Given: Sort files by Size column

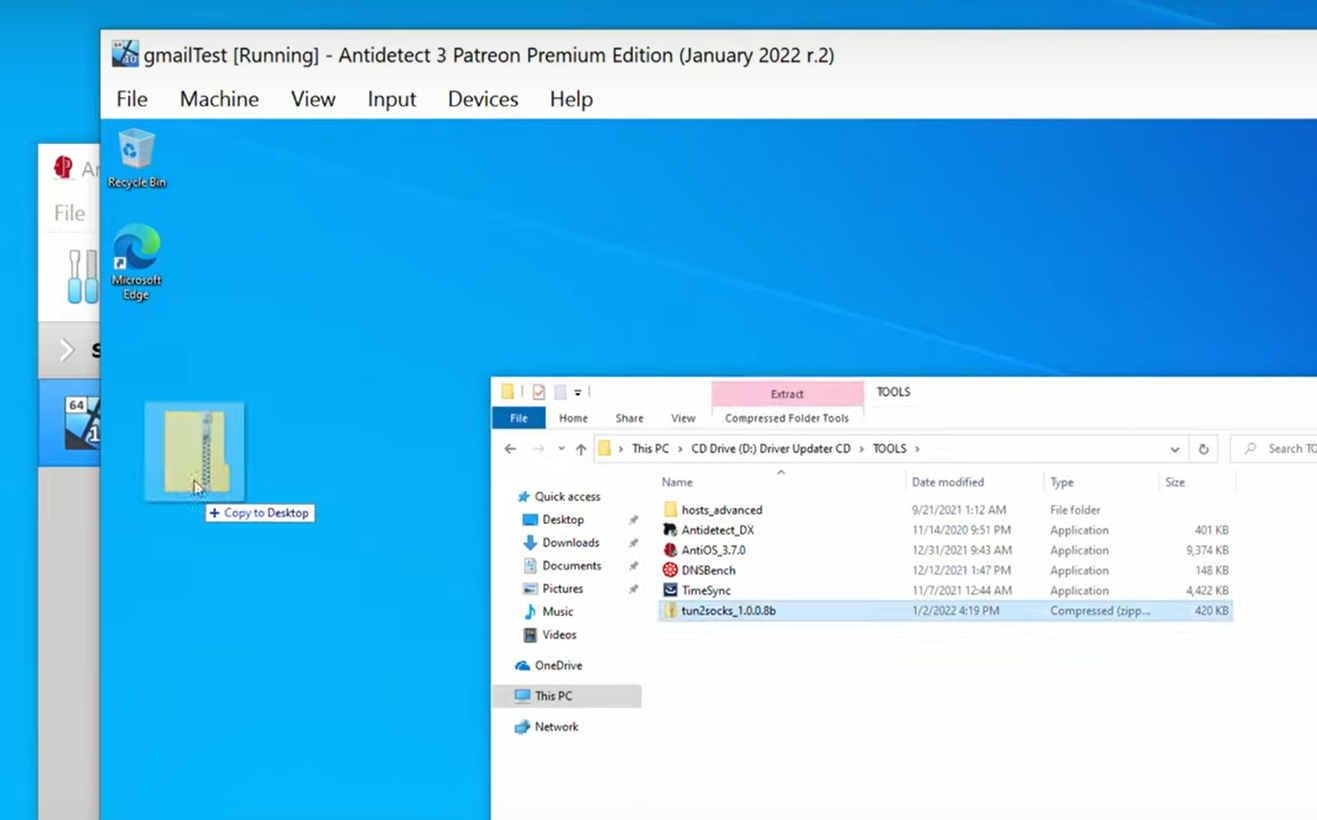Looking at the screenshot, I should click(1175, 482).
